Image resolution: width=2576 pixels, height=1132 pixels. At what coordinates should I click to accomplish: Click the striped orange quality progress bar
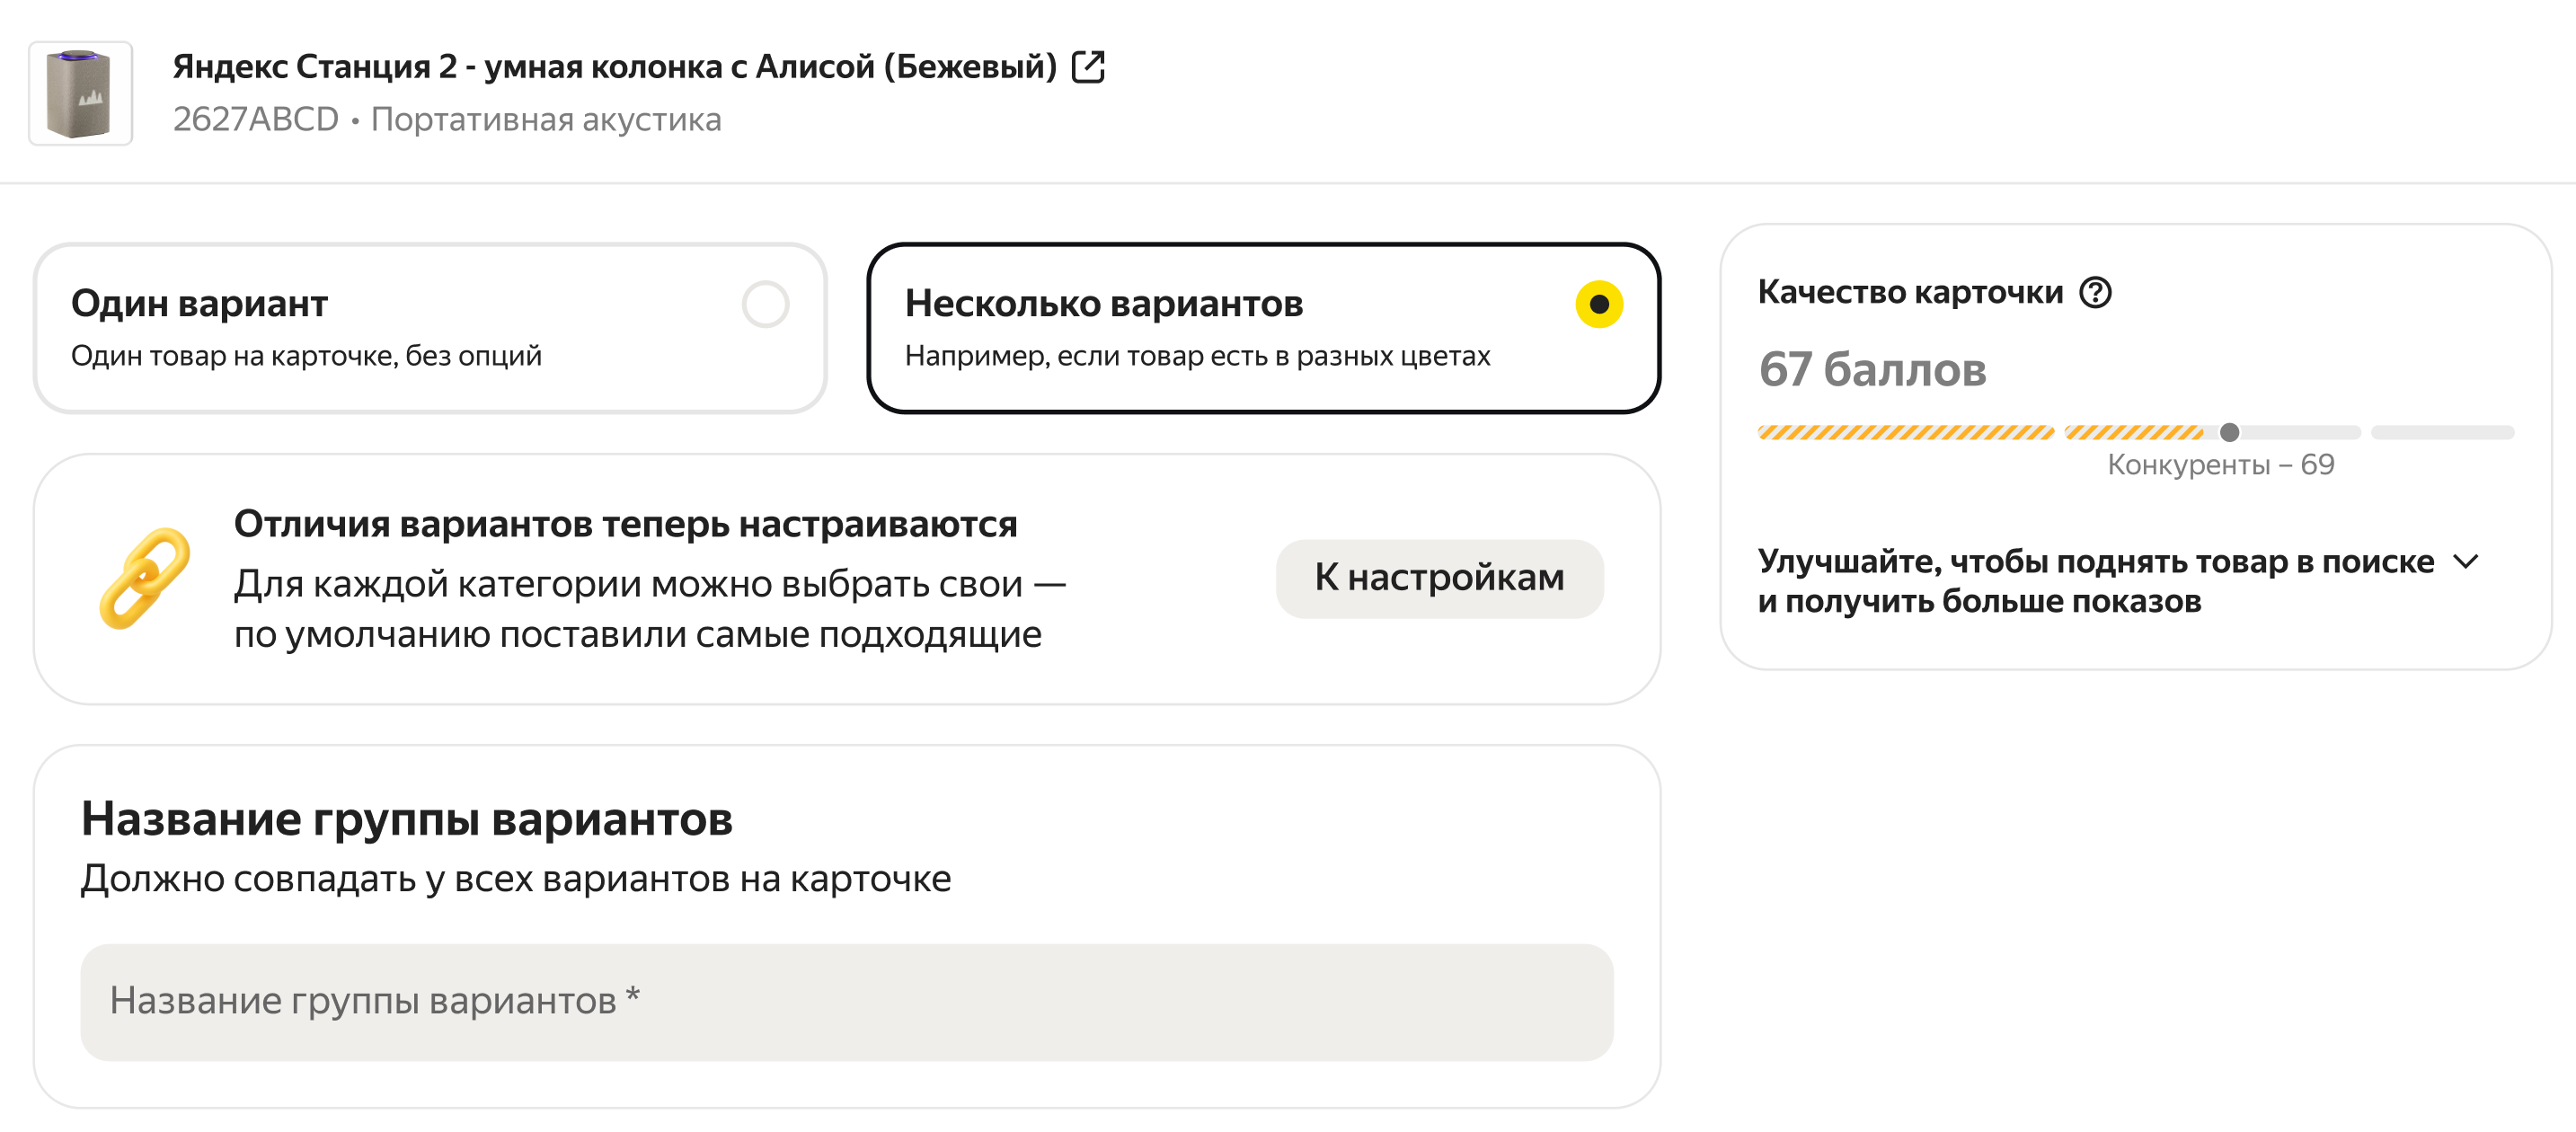[x=1905, y=433]
